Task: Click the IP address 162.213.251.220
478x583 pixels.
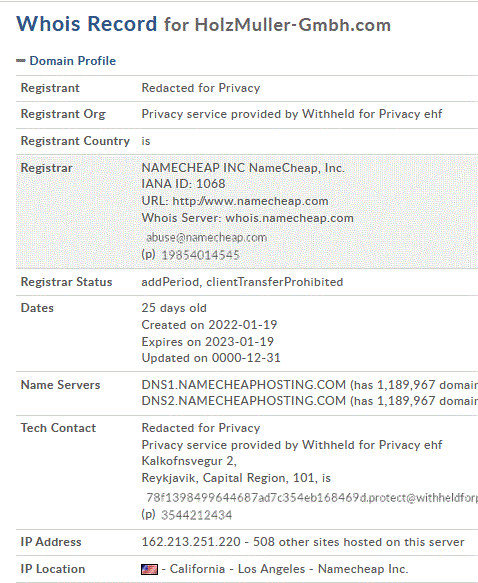Action: point(191,542)
